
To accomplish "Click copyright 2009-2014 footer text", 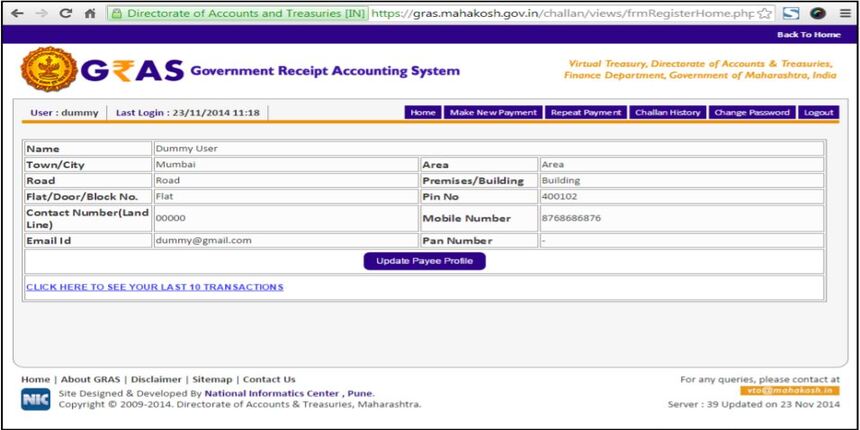I will click(x=240, y=405).
